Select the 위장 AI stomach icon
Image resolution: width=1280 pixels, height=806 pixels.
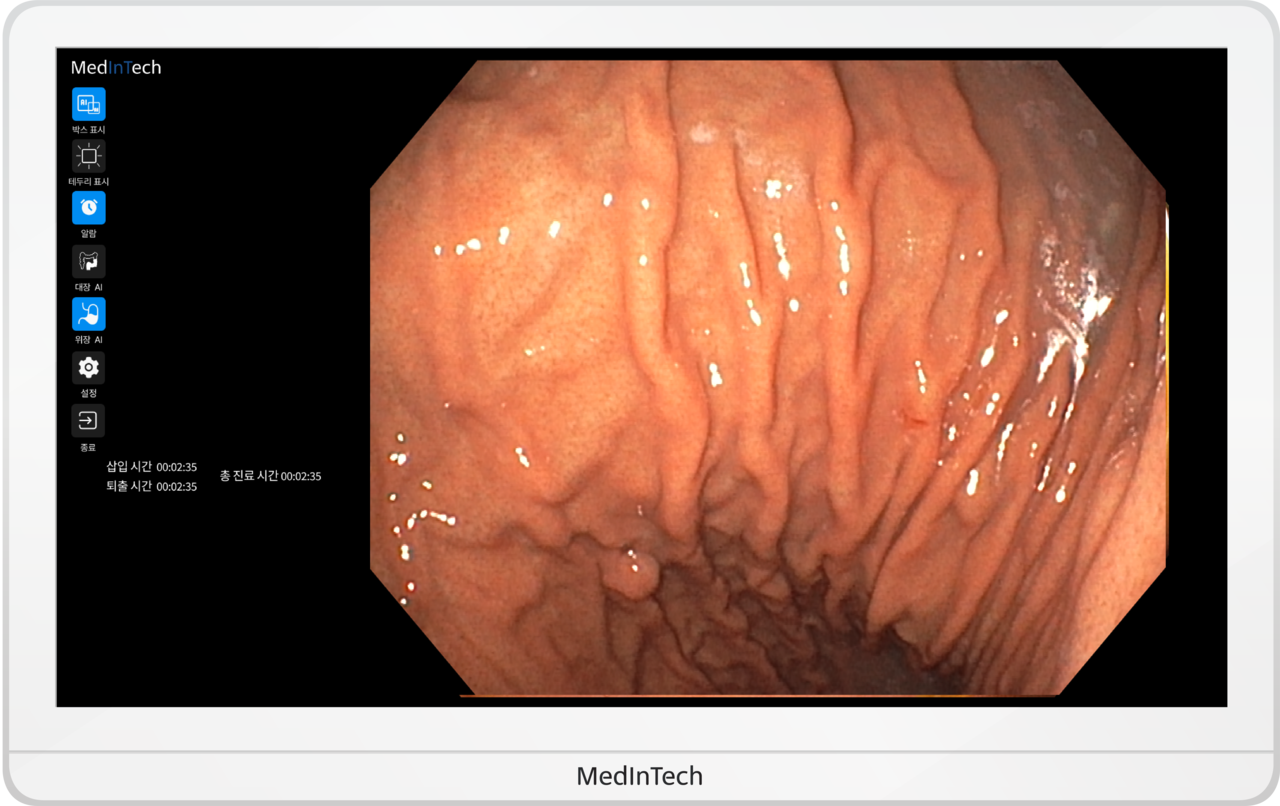click(x=88, y=314)
